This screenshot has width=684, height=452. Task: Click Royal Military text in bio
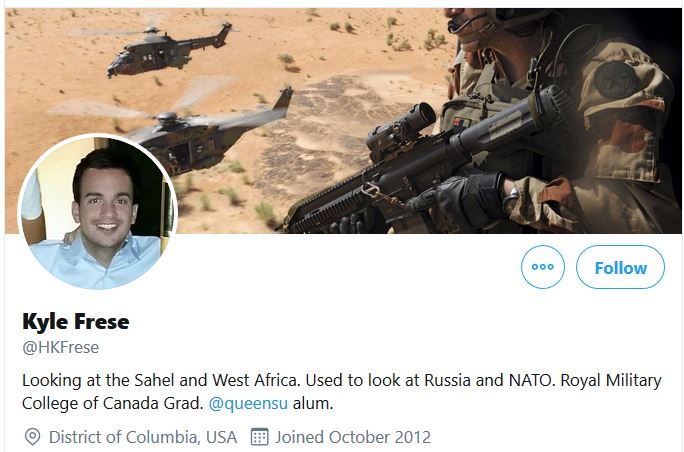coord(611,380)
